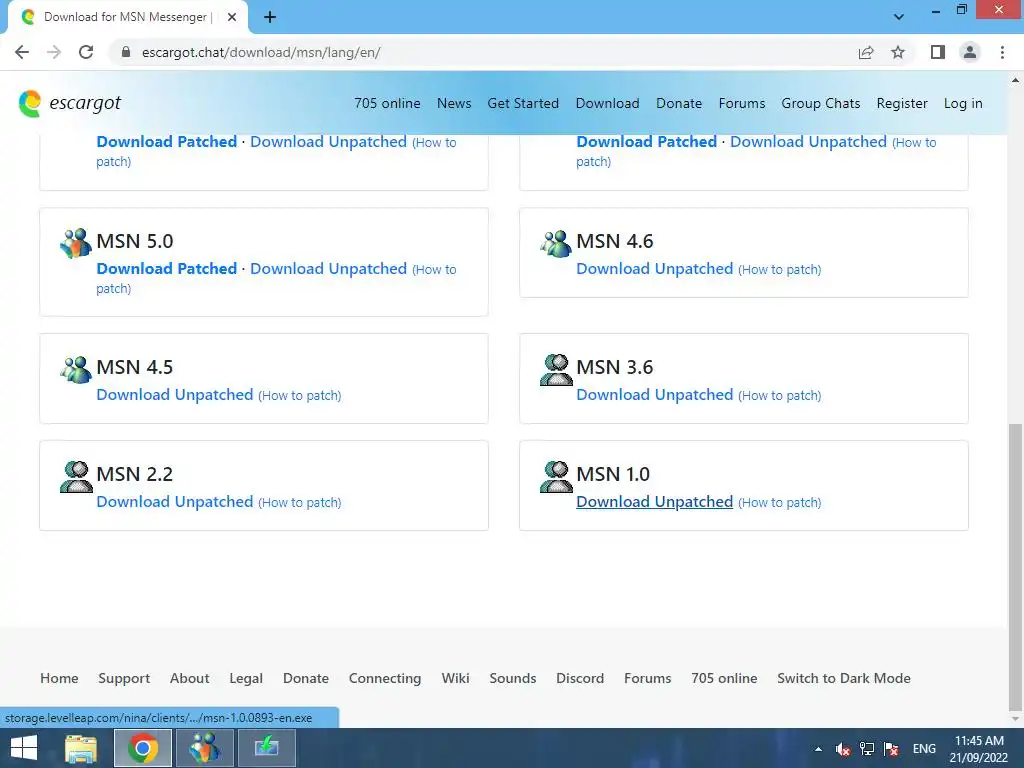1024x768 pixels.
Task: Download Unpatched for MSN 5.0
Action: [x=328, y=268]
